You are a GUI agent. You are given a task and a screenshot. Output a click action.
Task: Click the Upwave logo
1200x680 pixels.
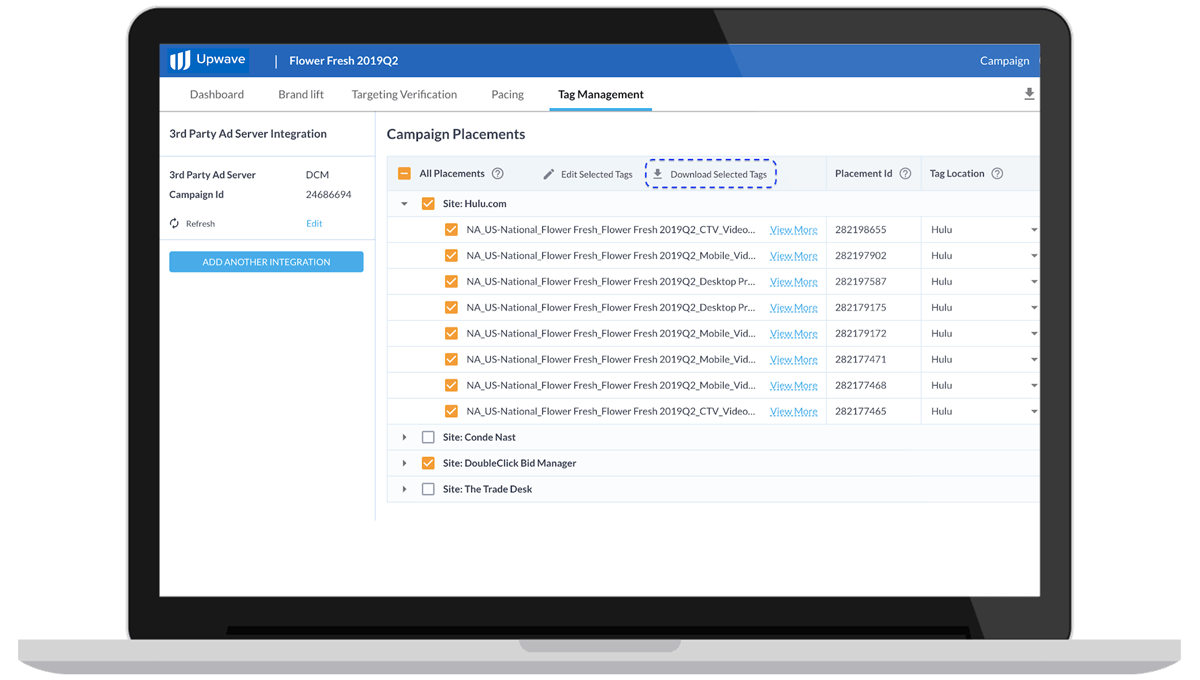pos(208,60)
